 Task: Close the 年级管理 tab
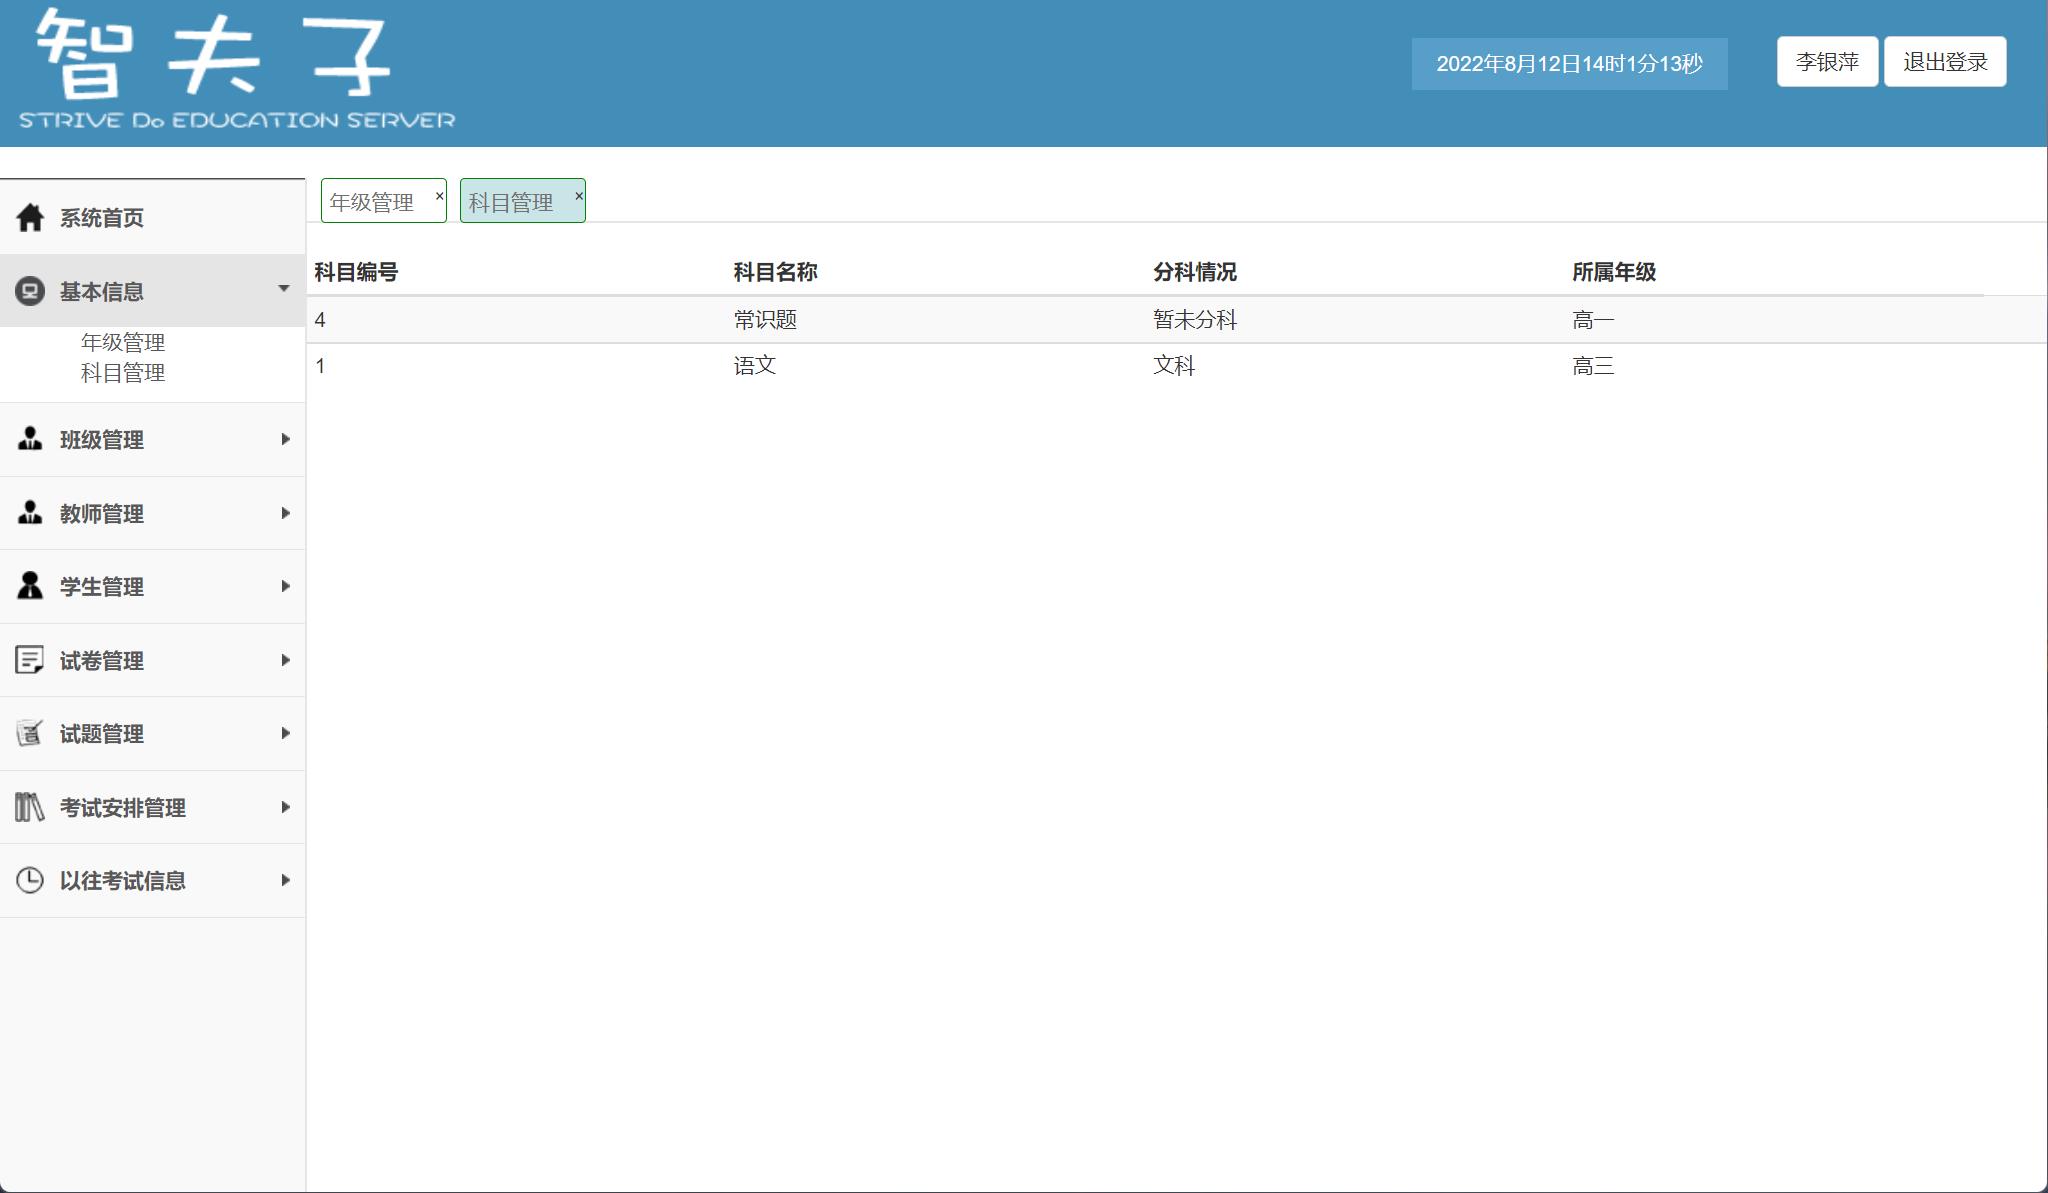tap(439, 195)
